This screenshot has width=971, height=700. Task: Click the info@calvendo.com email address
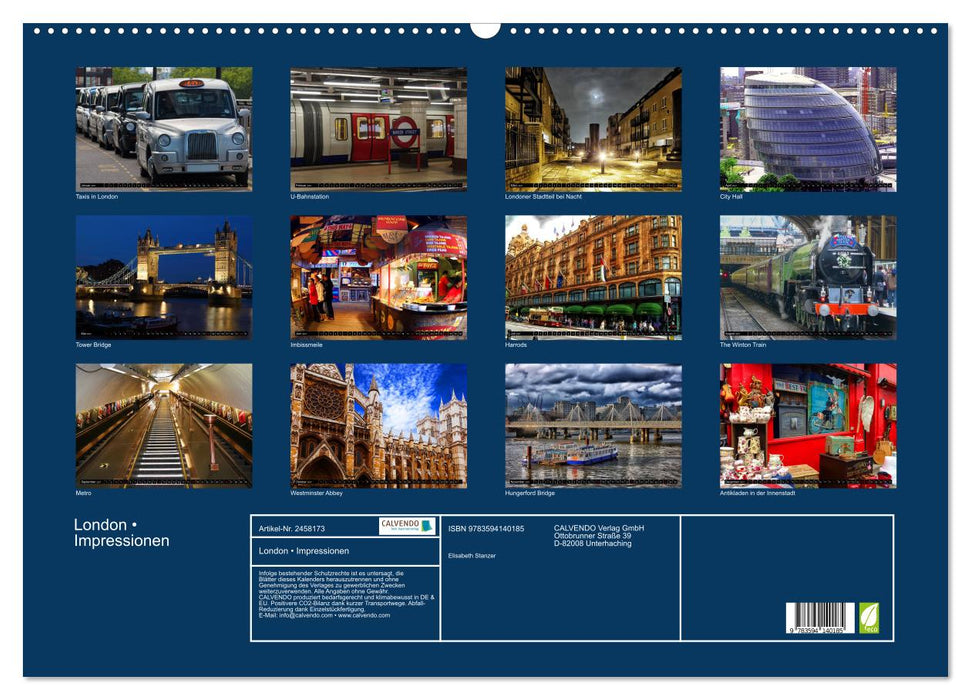(306, 615)
